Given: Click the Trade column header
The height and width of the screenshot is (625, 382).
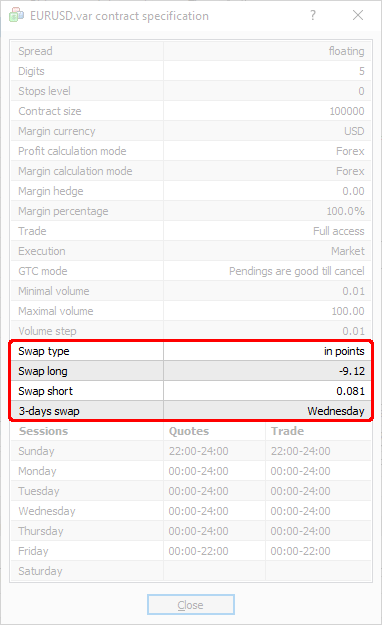Looking at the screenshot, I should [x=287, y=431].
